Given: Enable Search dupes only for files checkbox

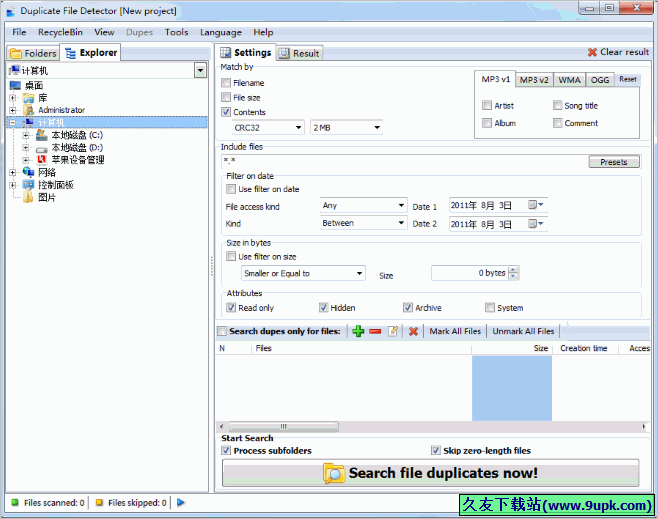Looking at the screenshot, I should pos(222,331).
